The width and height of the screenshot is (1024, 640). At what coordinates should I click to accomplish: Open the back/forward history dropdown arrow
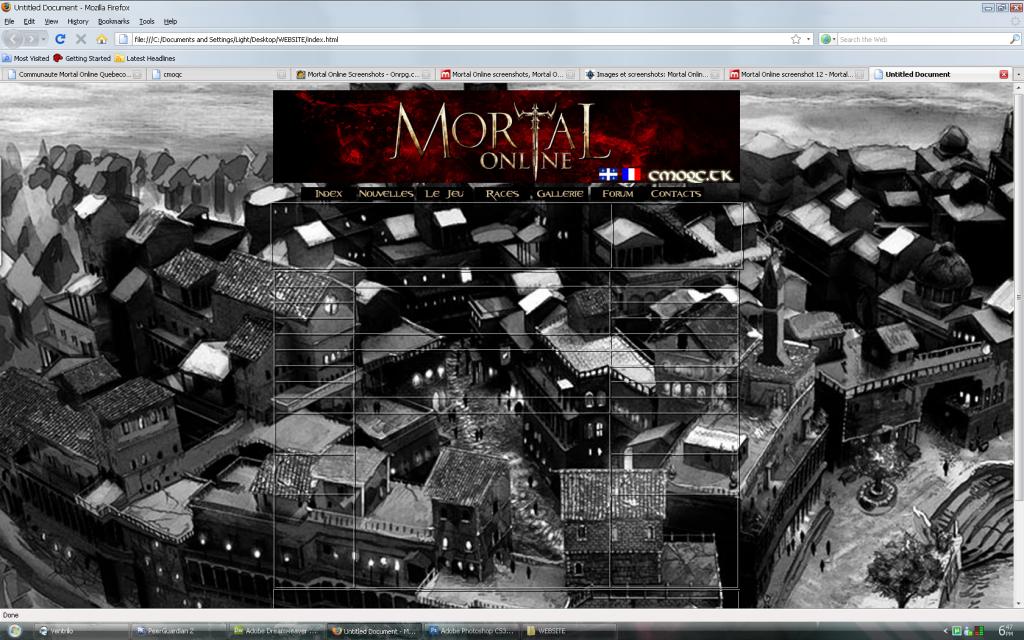(x=44, y=39)
